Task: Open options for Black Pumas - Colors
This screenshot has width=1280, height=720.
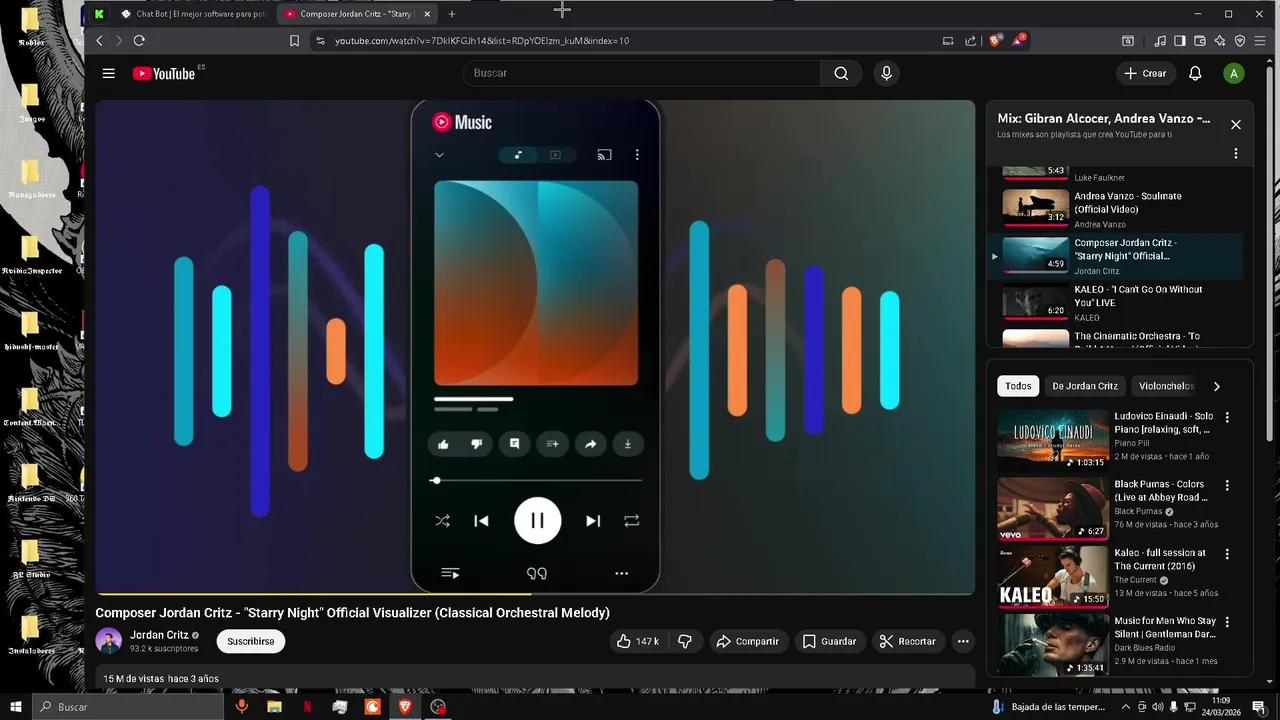Action: pos(1227,485)
